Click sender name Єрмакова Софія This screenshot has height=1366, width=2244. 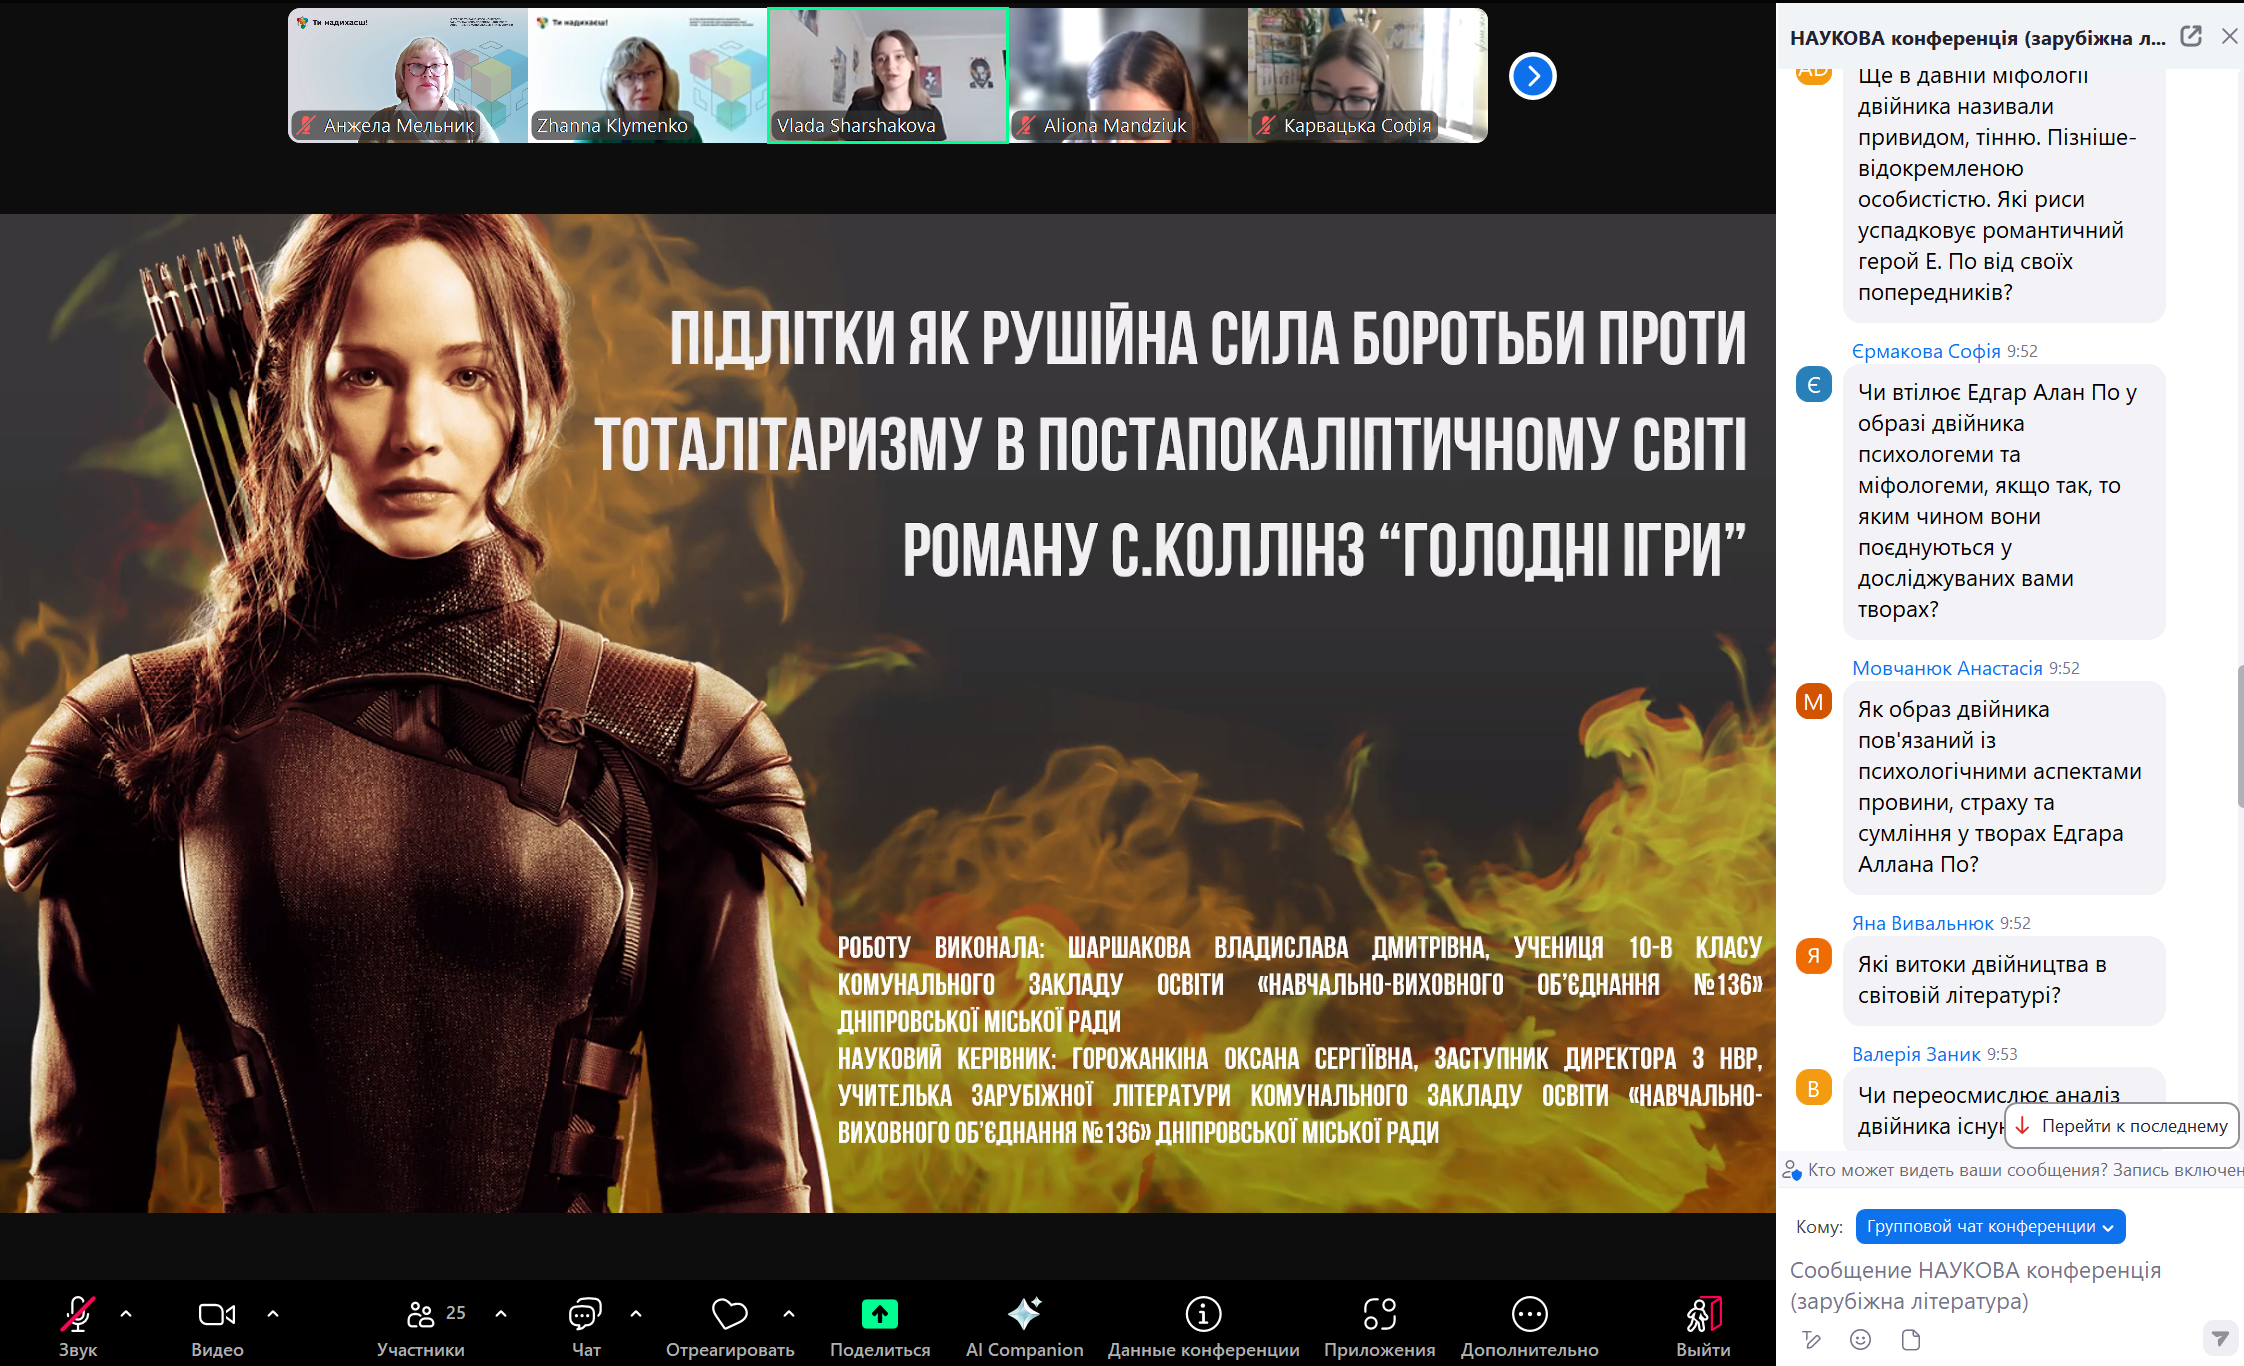coord(1926,351)
